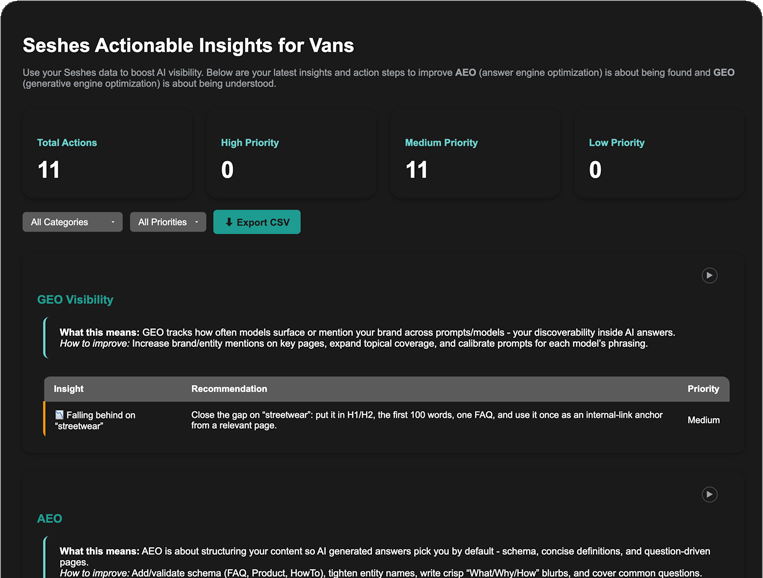The width and height of the screenshot is (763, 578).
Task: Select the Medium Priority stat card
Action: click(x=474, y=155)
